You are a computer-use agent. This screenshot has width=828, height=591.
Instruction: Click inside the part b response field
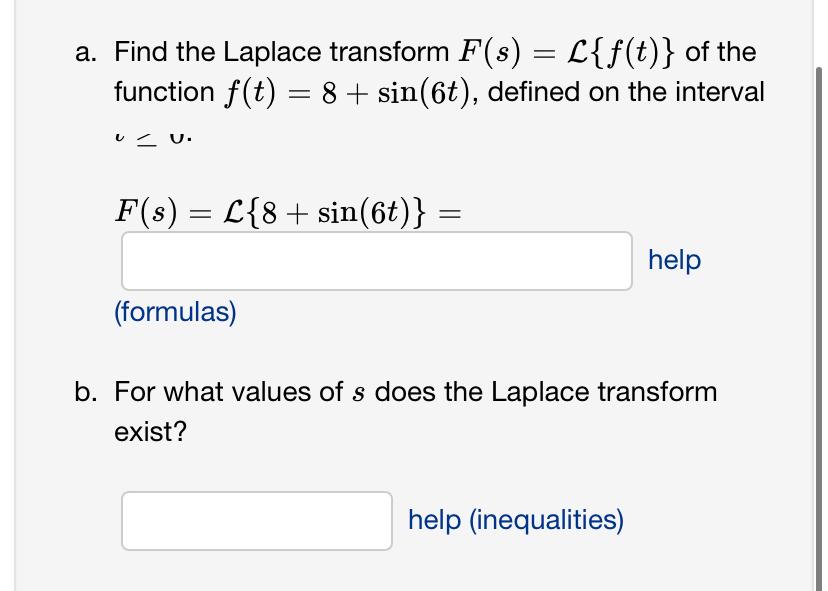pyautogui.click(x=256, y=520)
